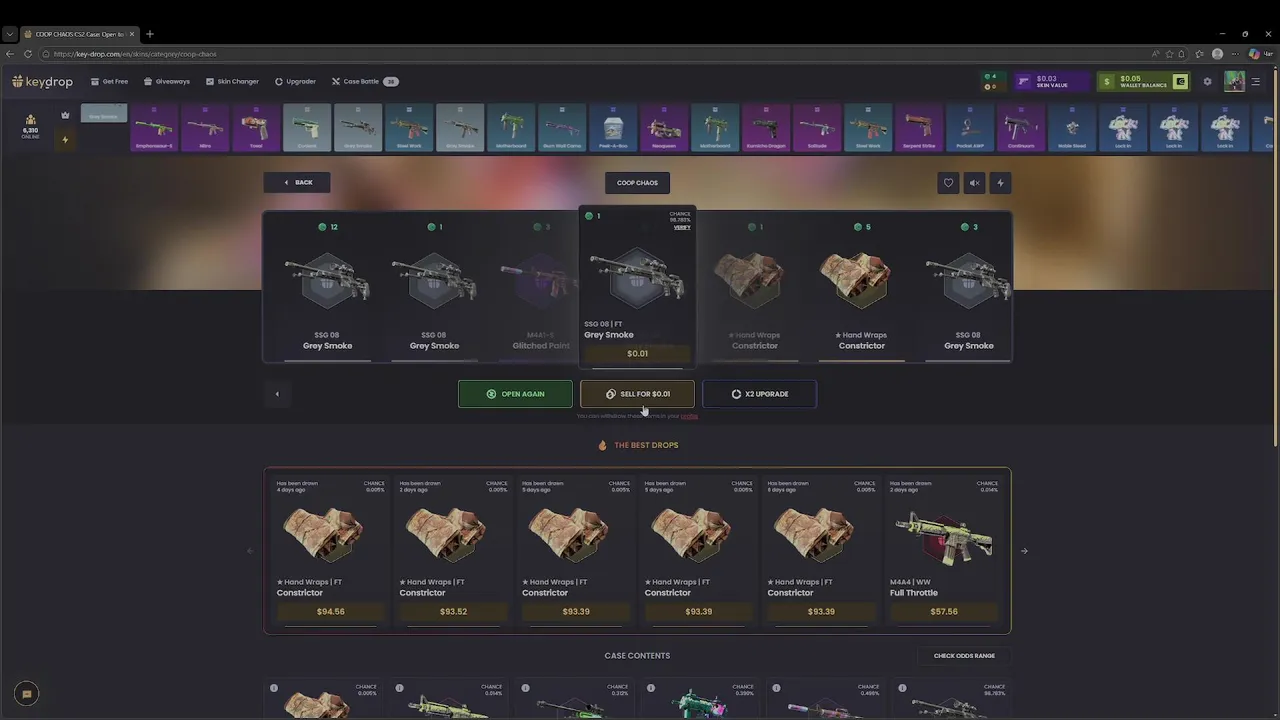Open the $0.03 skin value panel
The width and height of the screenshot is (1280, 720).
[x=1052, y=81]
